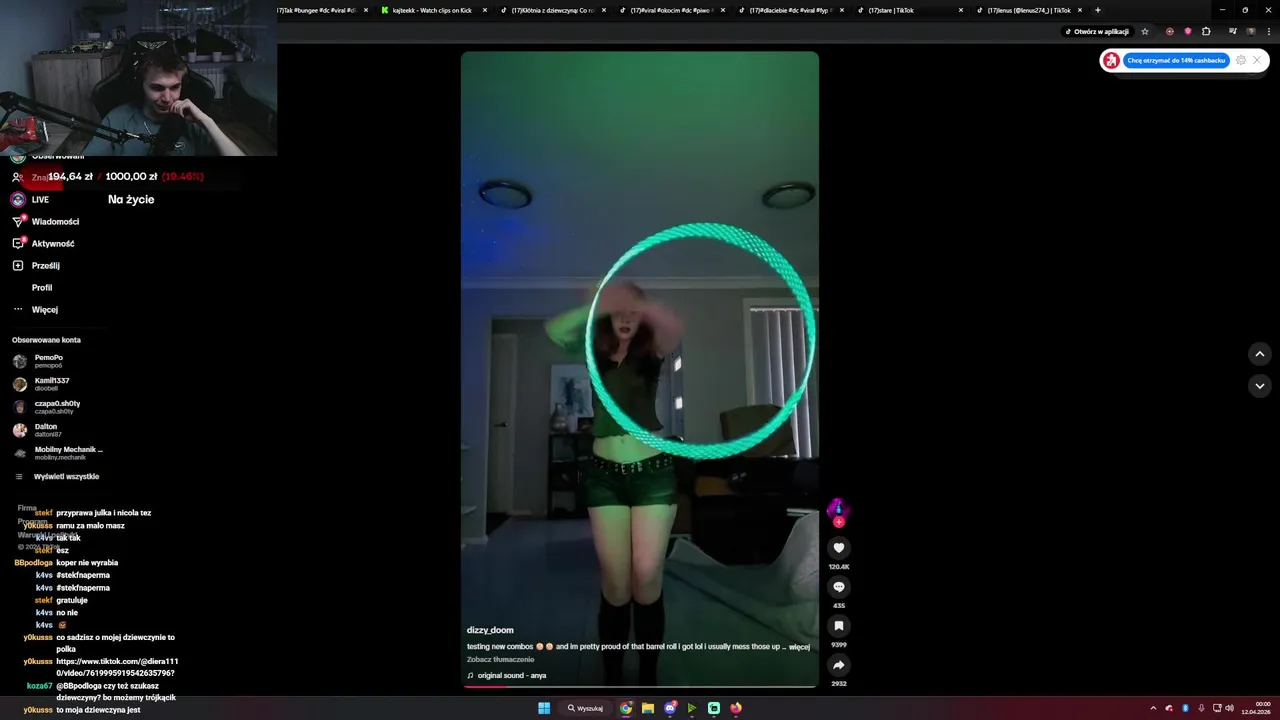Click chat message 'to moja dziewczyna jest'
The width and height of the screenshot is (1280, 720).
(98, 710)
